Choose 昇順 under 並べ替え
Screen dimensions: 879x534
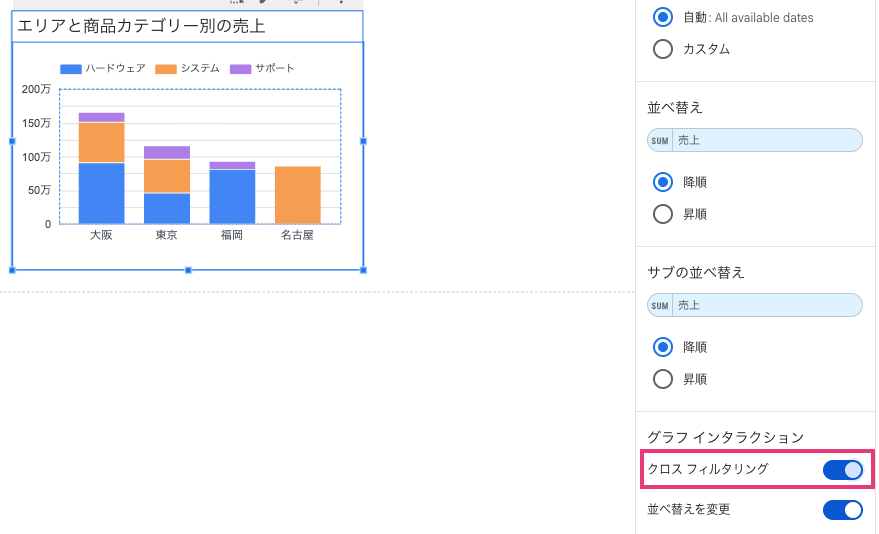point(662,214)
